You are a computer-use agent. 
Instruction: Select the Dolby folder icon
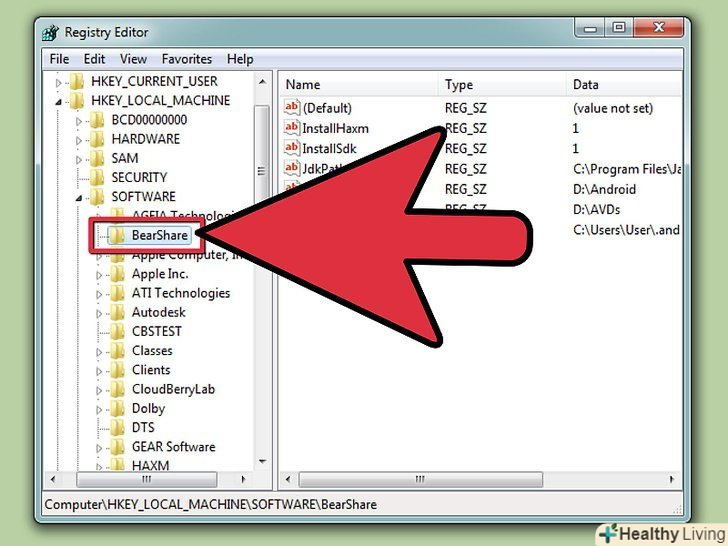pyautogui.click(x=117, y=409)
